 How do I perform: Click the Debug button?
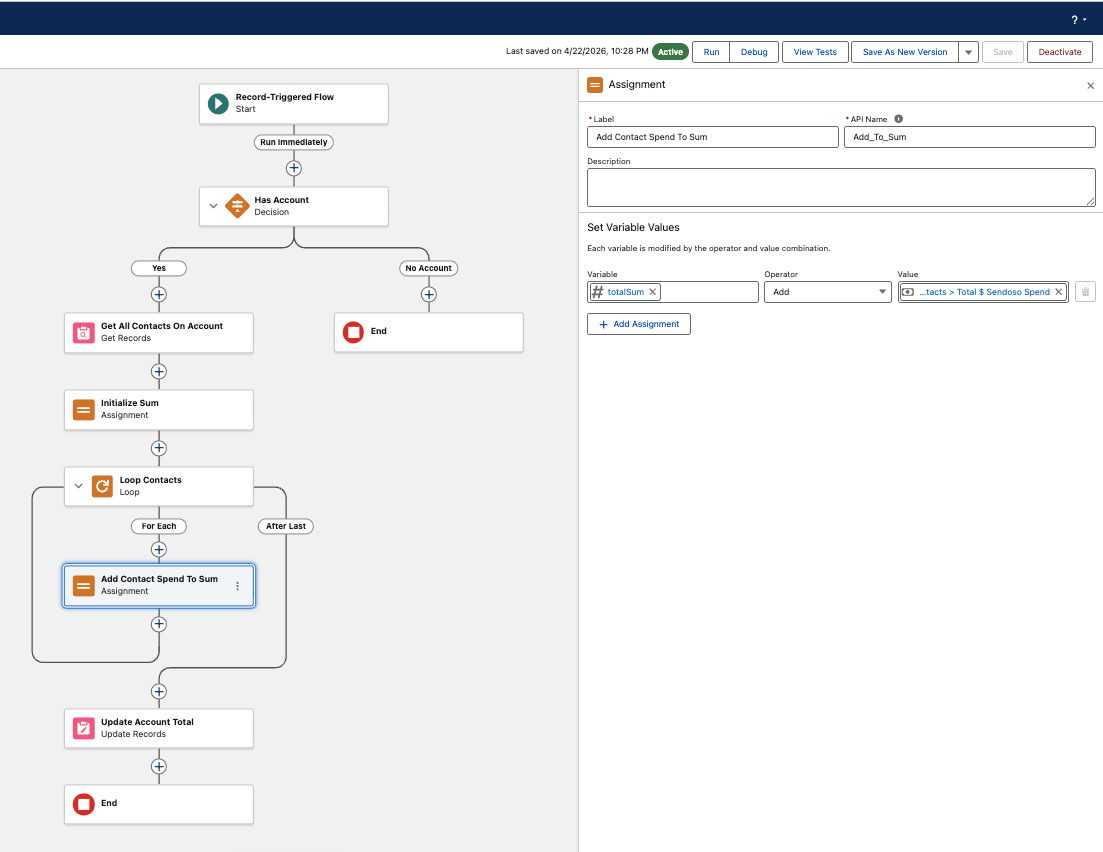(x=754, y=52)
